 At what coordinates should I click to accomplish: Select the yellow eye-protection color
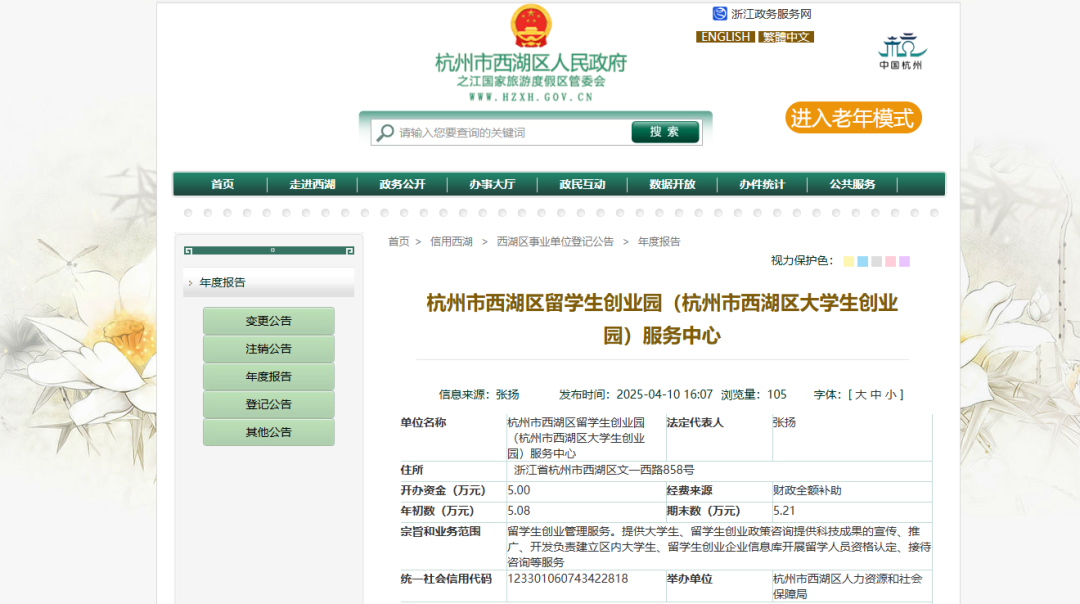[x=849, y=262]
